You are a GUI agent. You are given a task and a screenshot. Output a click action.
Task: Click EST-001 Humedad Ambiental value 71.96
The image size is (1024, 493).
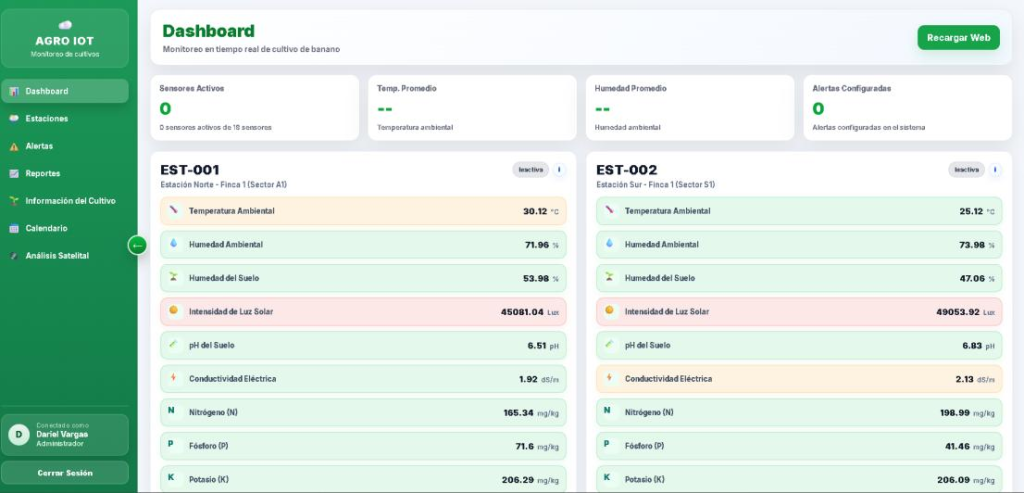click(537, 245)
